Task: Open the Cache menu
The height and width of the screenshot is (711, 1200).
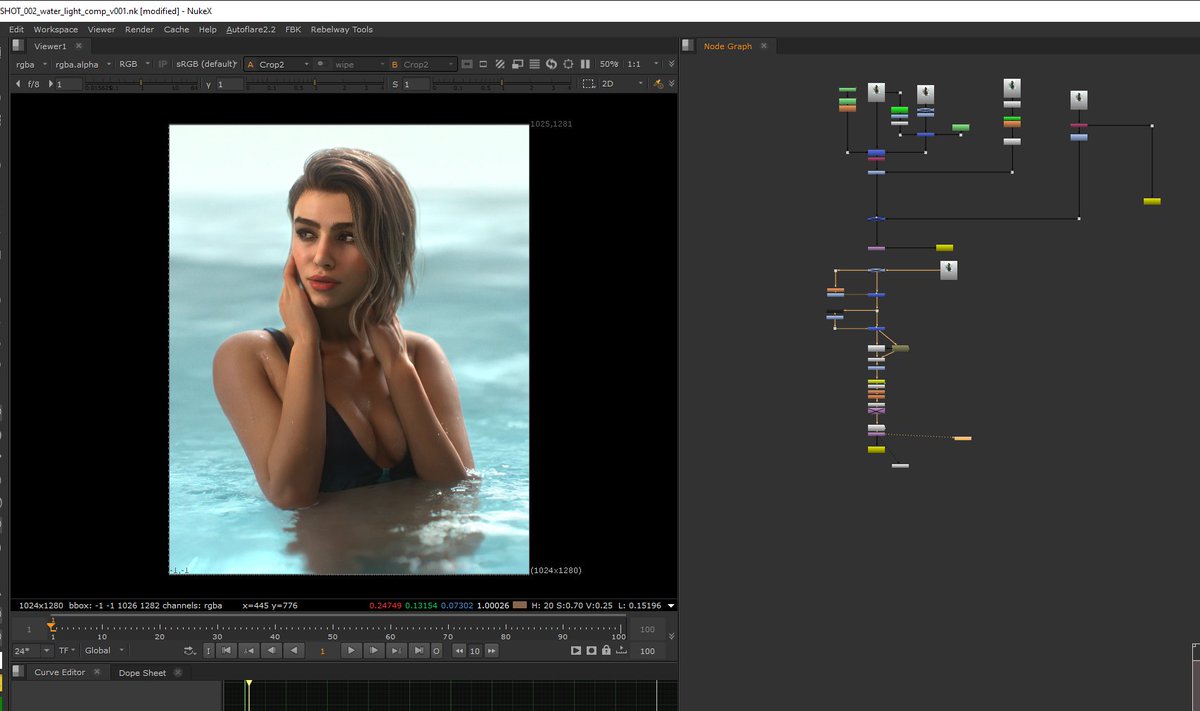Action: coord(176,30)
